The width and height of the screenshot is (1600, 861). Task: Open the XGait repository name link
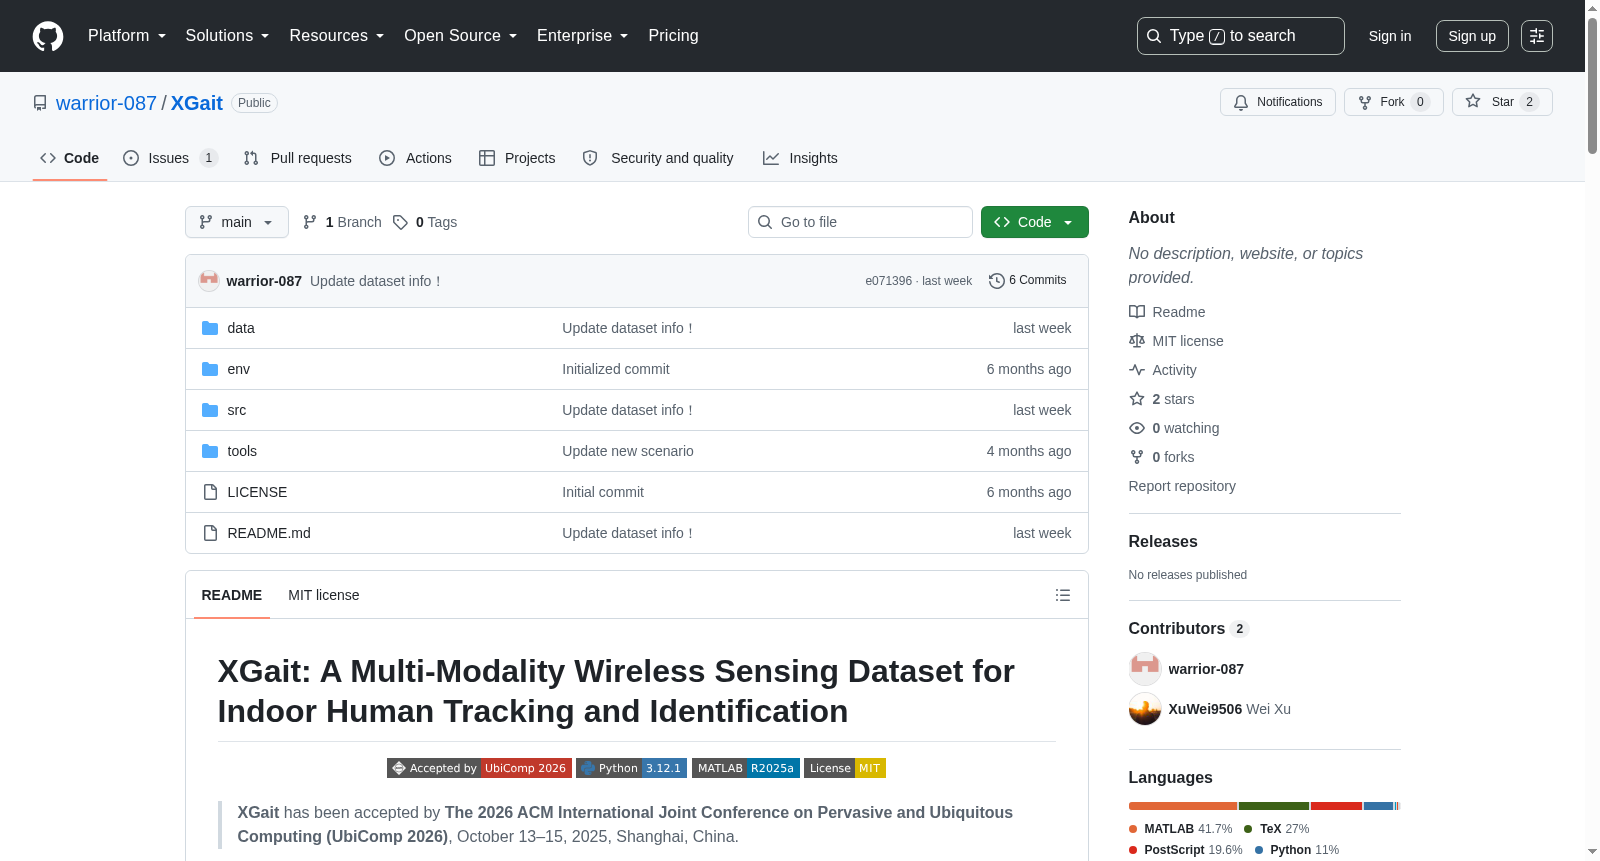pyautogui.click(x=197, y=103)
